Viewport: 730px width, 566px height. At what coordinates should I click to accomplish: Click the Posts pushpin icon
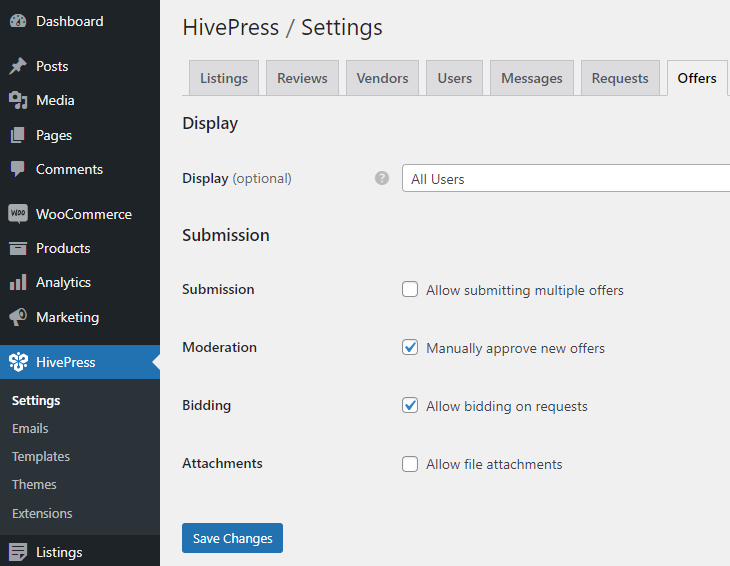click(18, 66)
